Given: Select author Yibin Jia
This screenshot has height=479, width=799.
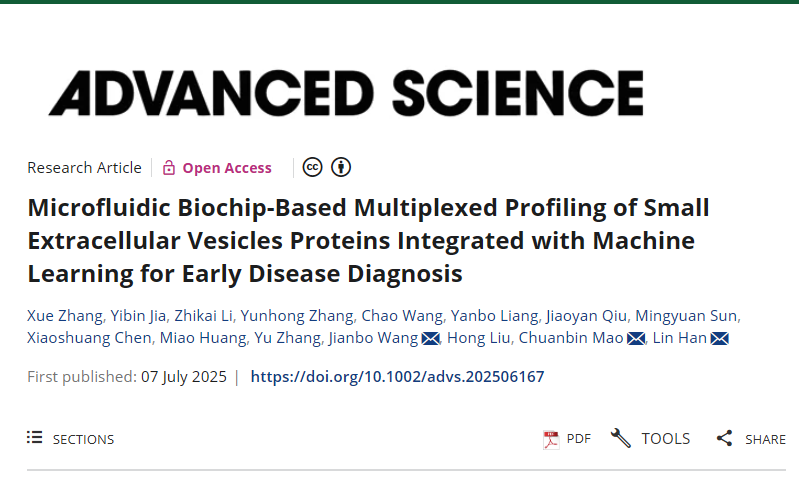Looking at the screenshot, I should pyautogui.click(x=138, y=316).
